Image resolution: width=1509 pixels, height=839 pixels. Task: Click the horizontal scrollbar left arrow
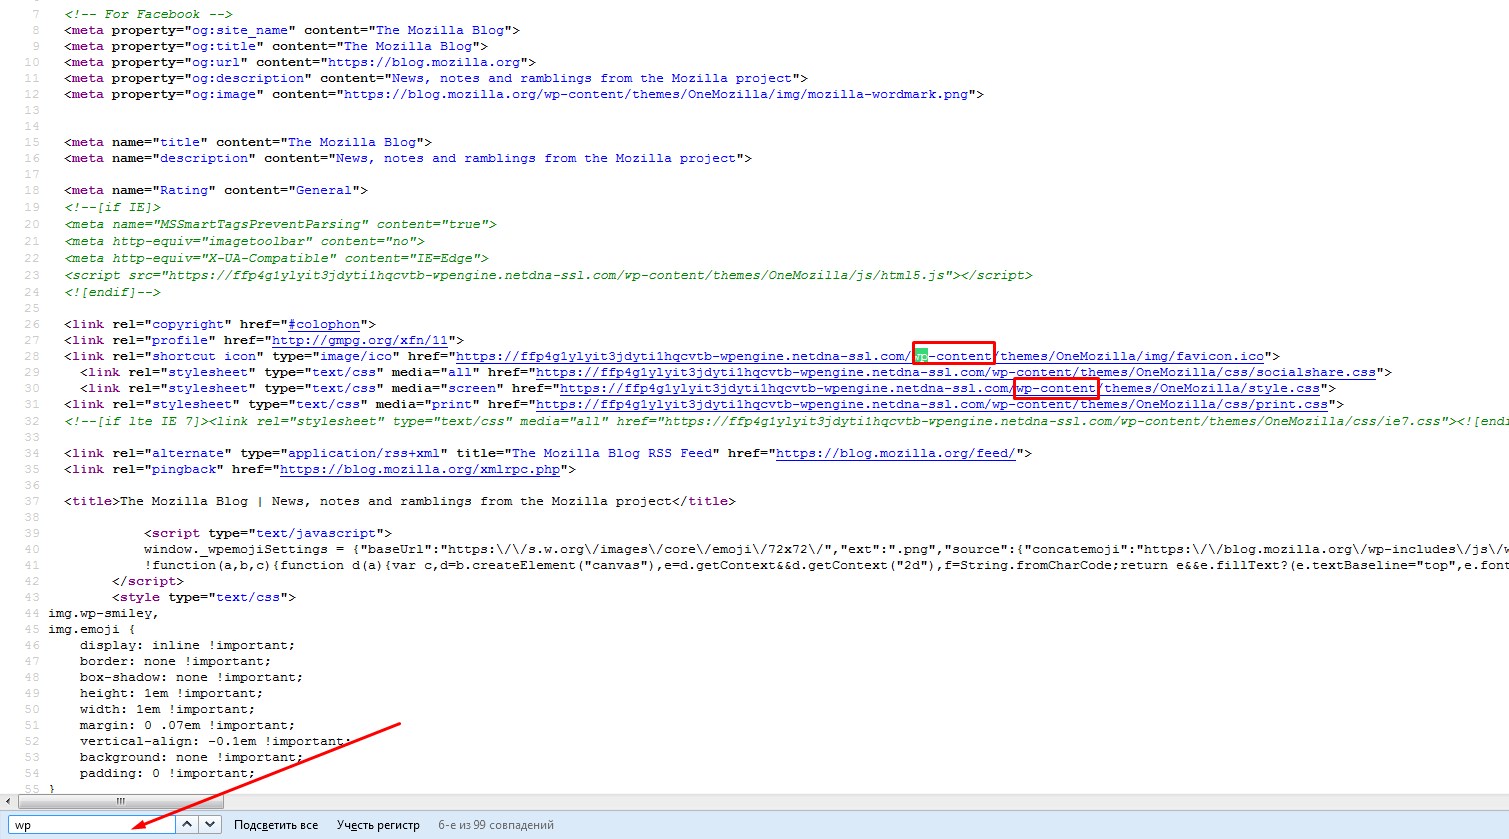click(x=9, y=801)
